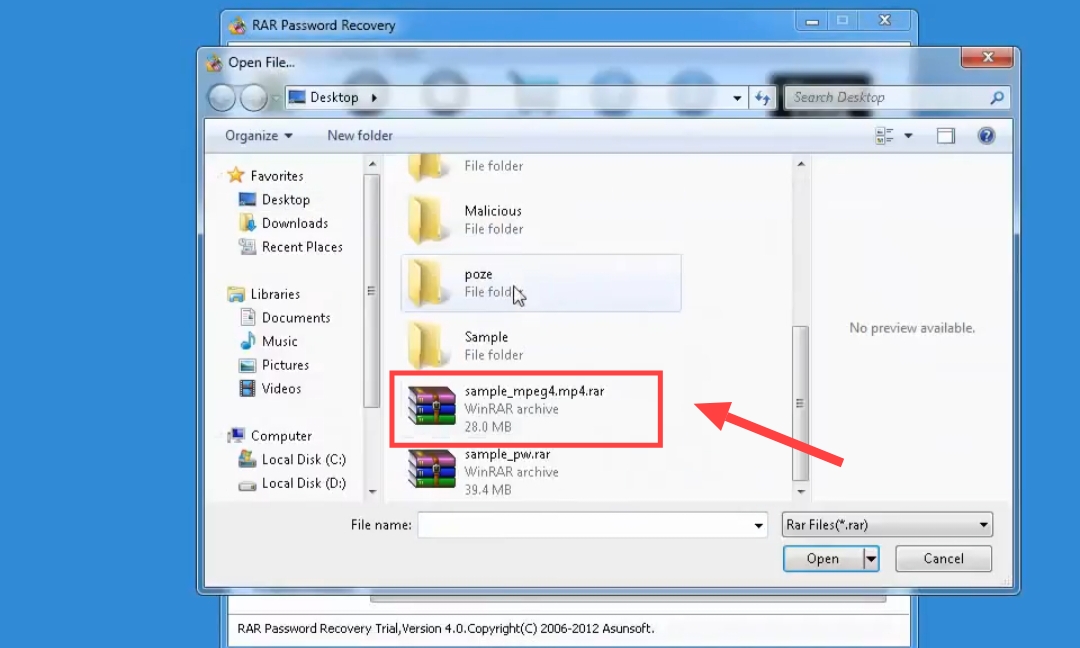
Task: Open the view options dropdown arrow
Action: tap(908, 136)
